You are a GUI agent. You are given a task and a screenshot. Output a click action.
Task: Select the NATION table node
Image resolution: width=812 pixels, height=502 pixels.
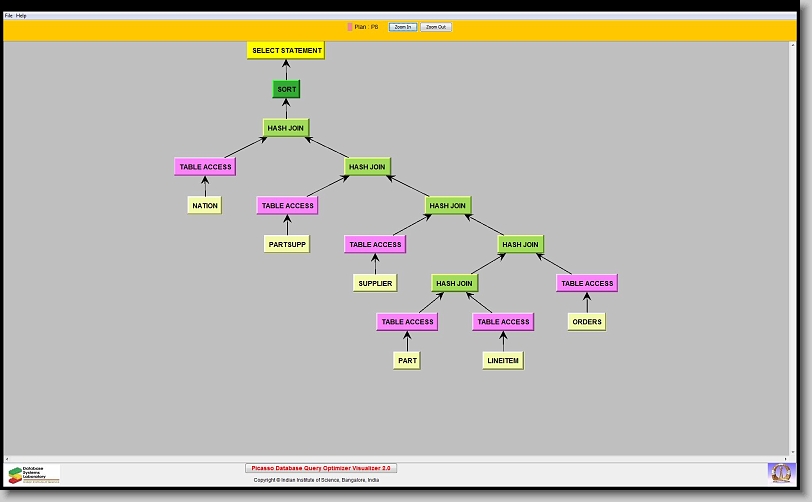click(x=204, y=205)
